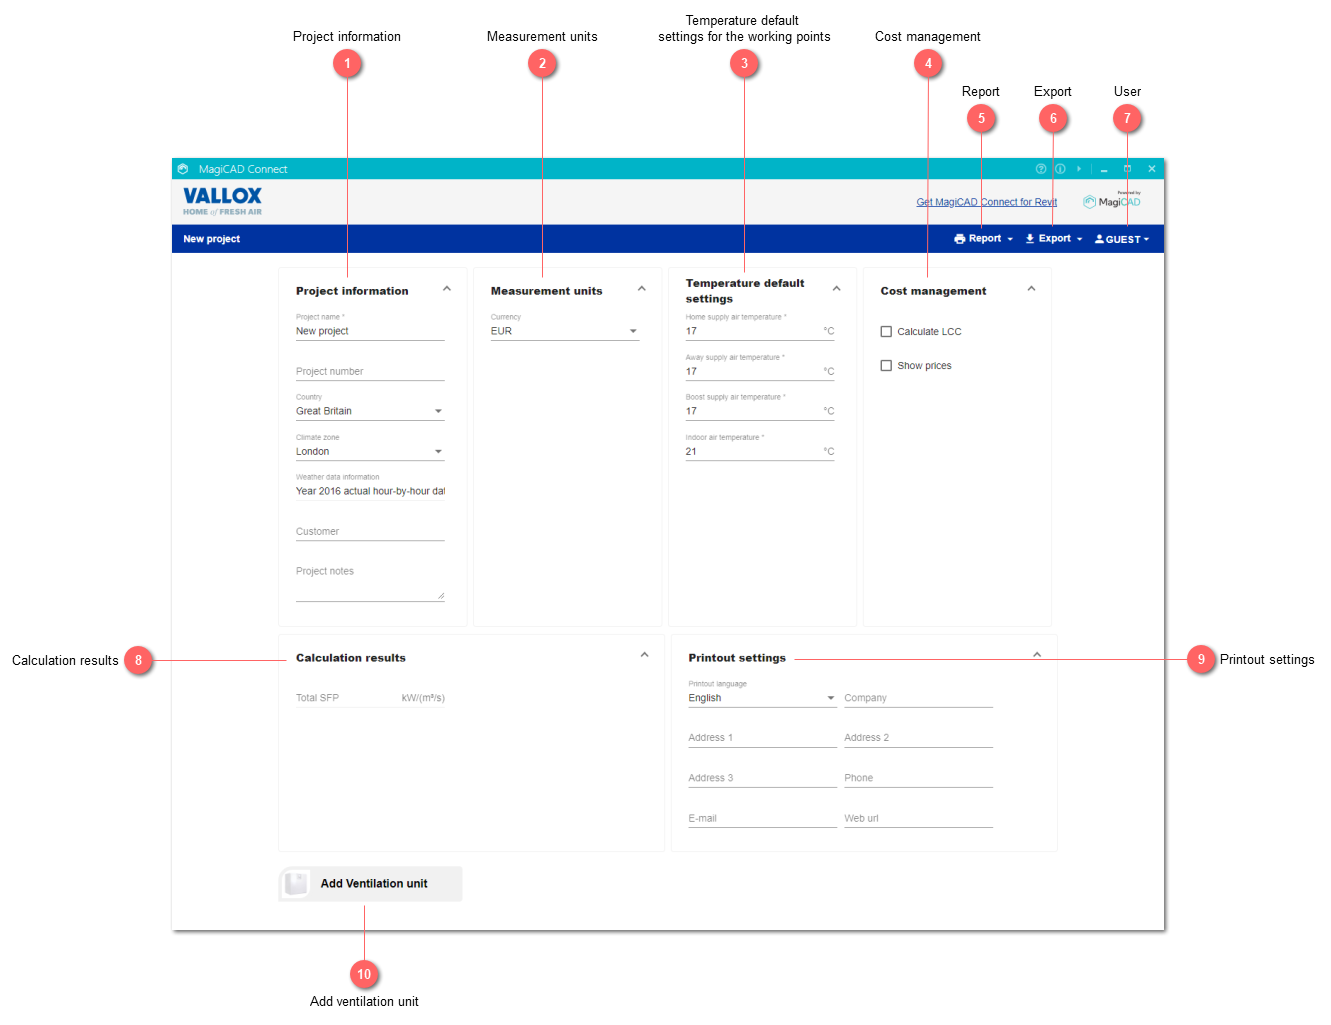Screen dimensions: 1331x1025
Task: Open the Export menu
Action: [1054, 239]
